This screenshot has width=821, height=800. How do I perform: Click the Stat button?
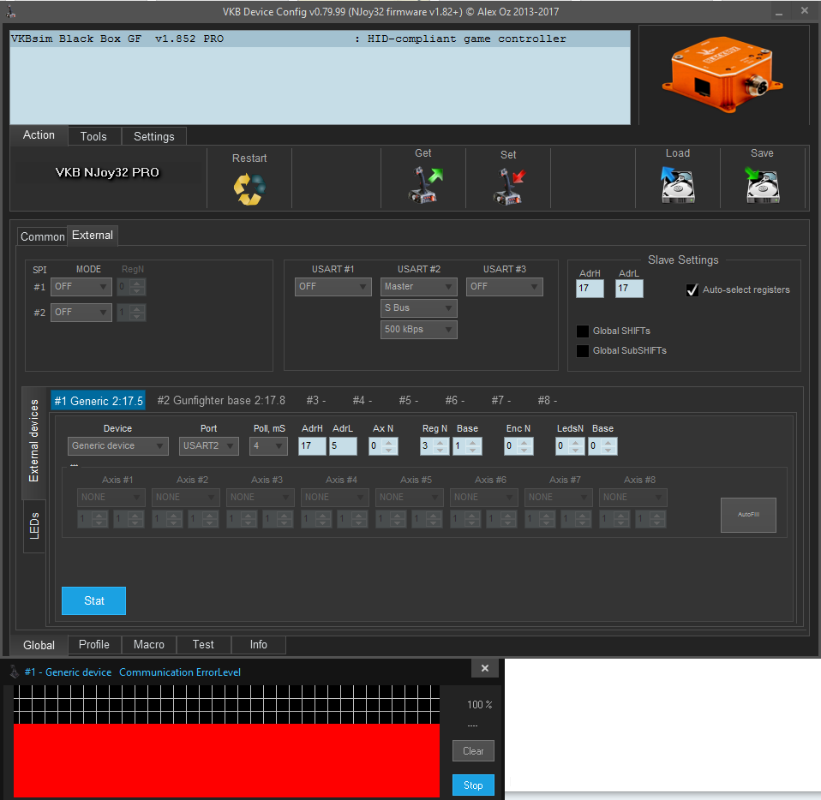pyautogui.click(x=94, y=601)
